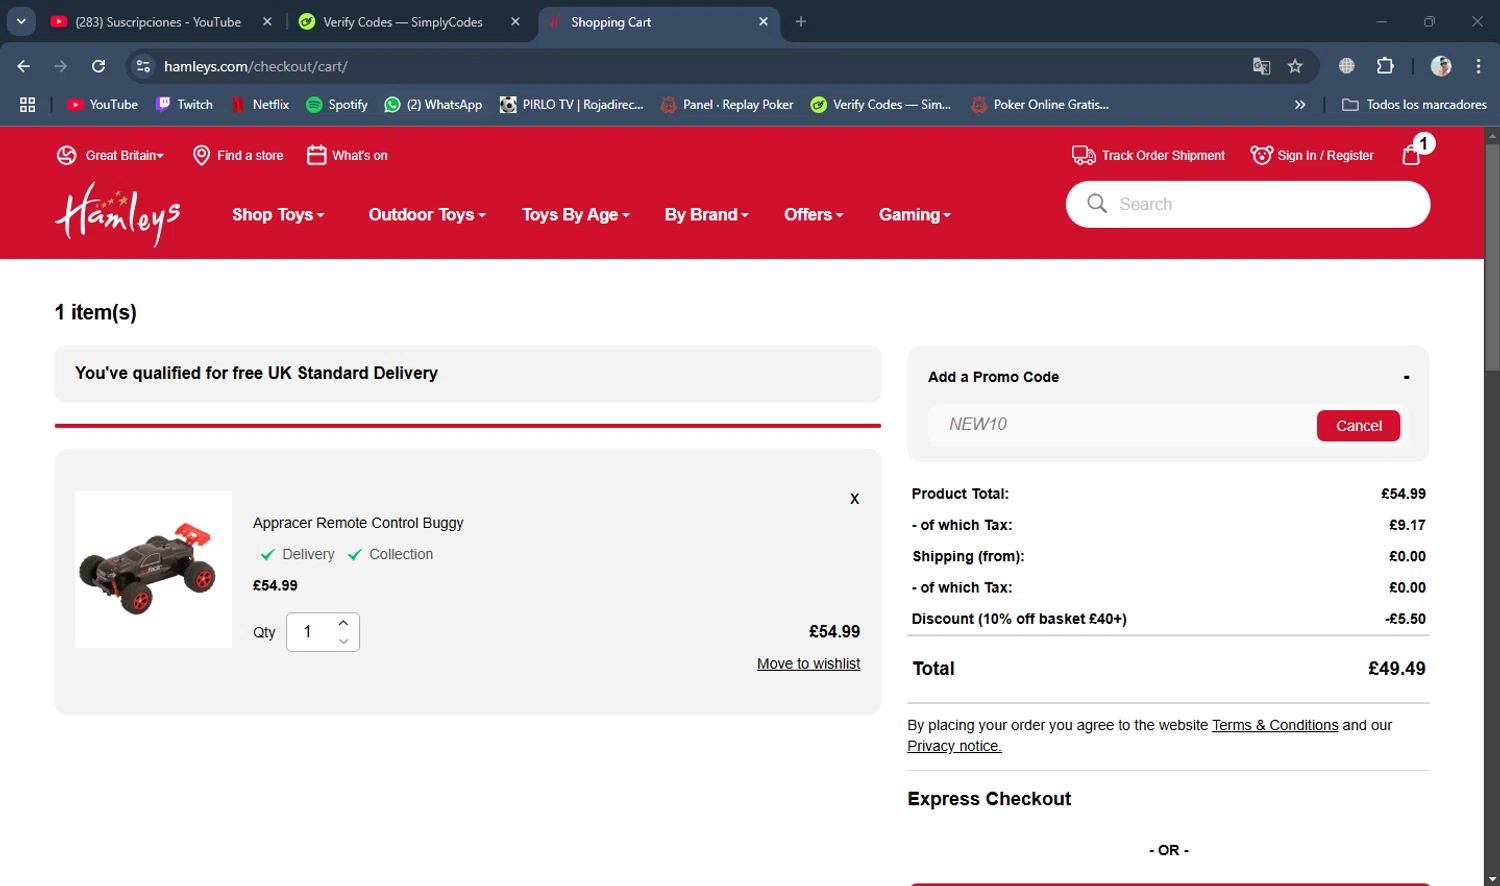Open the Privacy notice link
1500x886 pixels.
click(954, 746)
